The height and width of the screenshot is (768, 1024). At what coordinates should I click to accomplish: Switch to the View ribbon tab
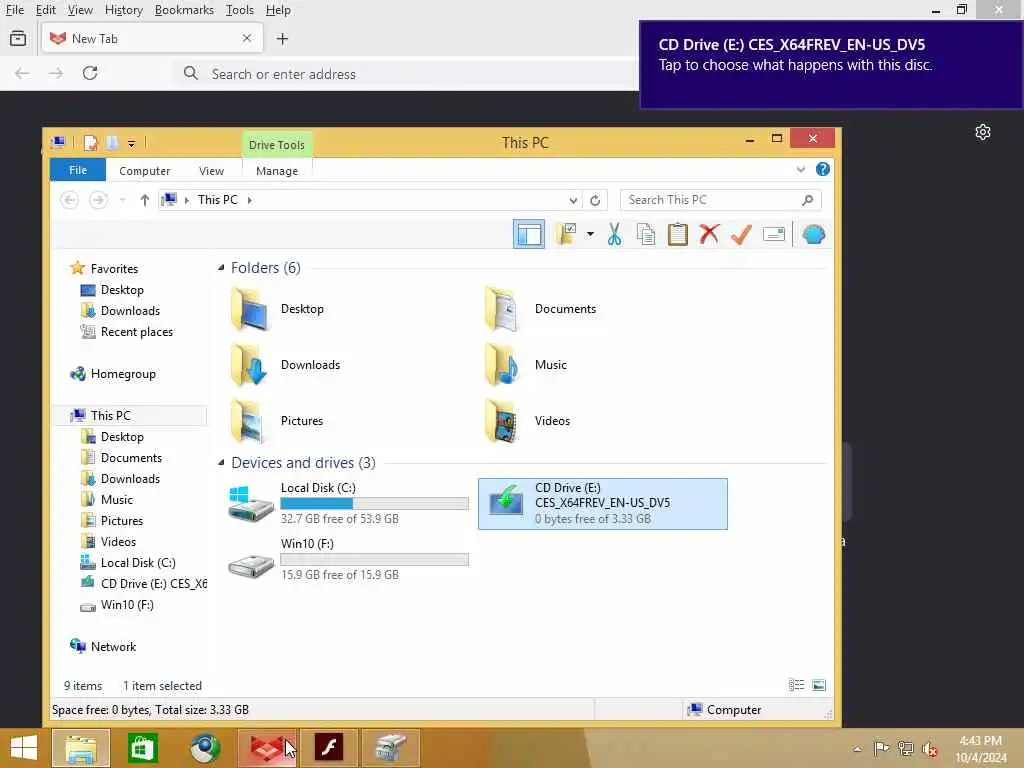pyautogui.click(x=211, y=170)
